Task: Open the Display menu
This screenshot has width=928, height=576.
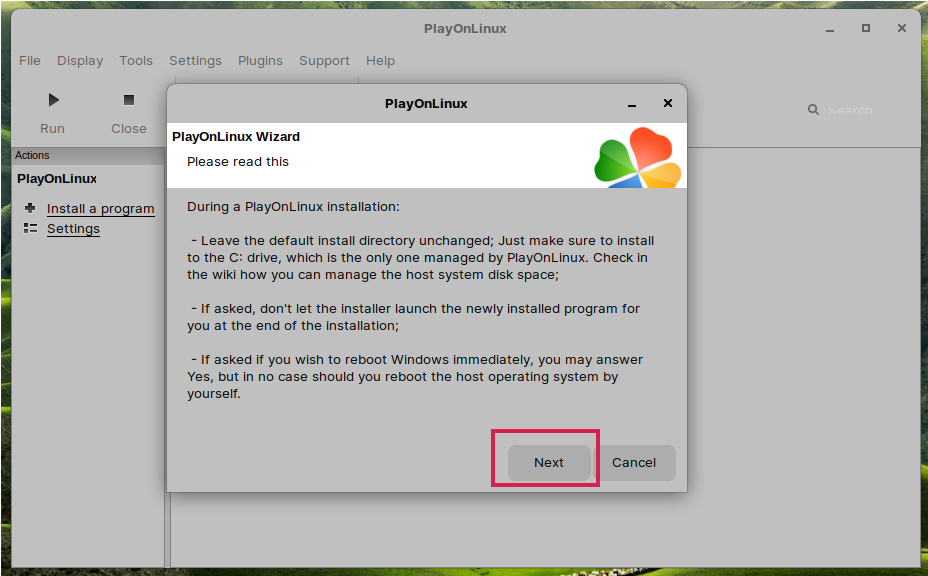Action: point(80,60)
